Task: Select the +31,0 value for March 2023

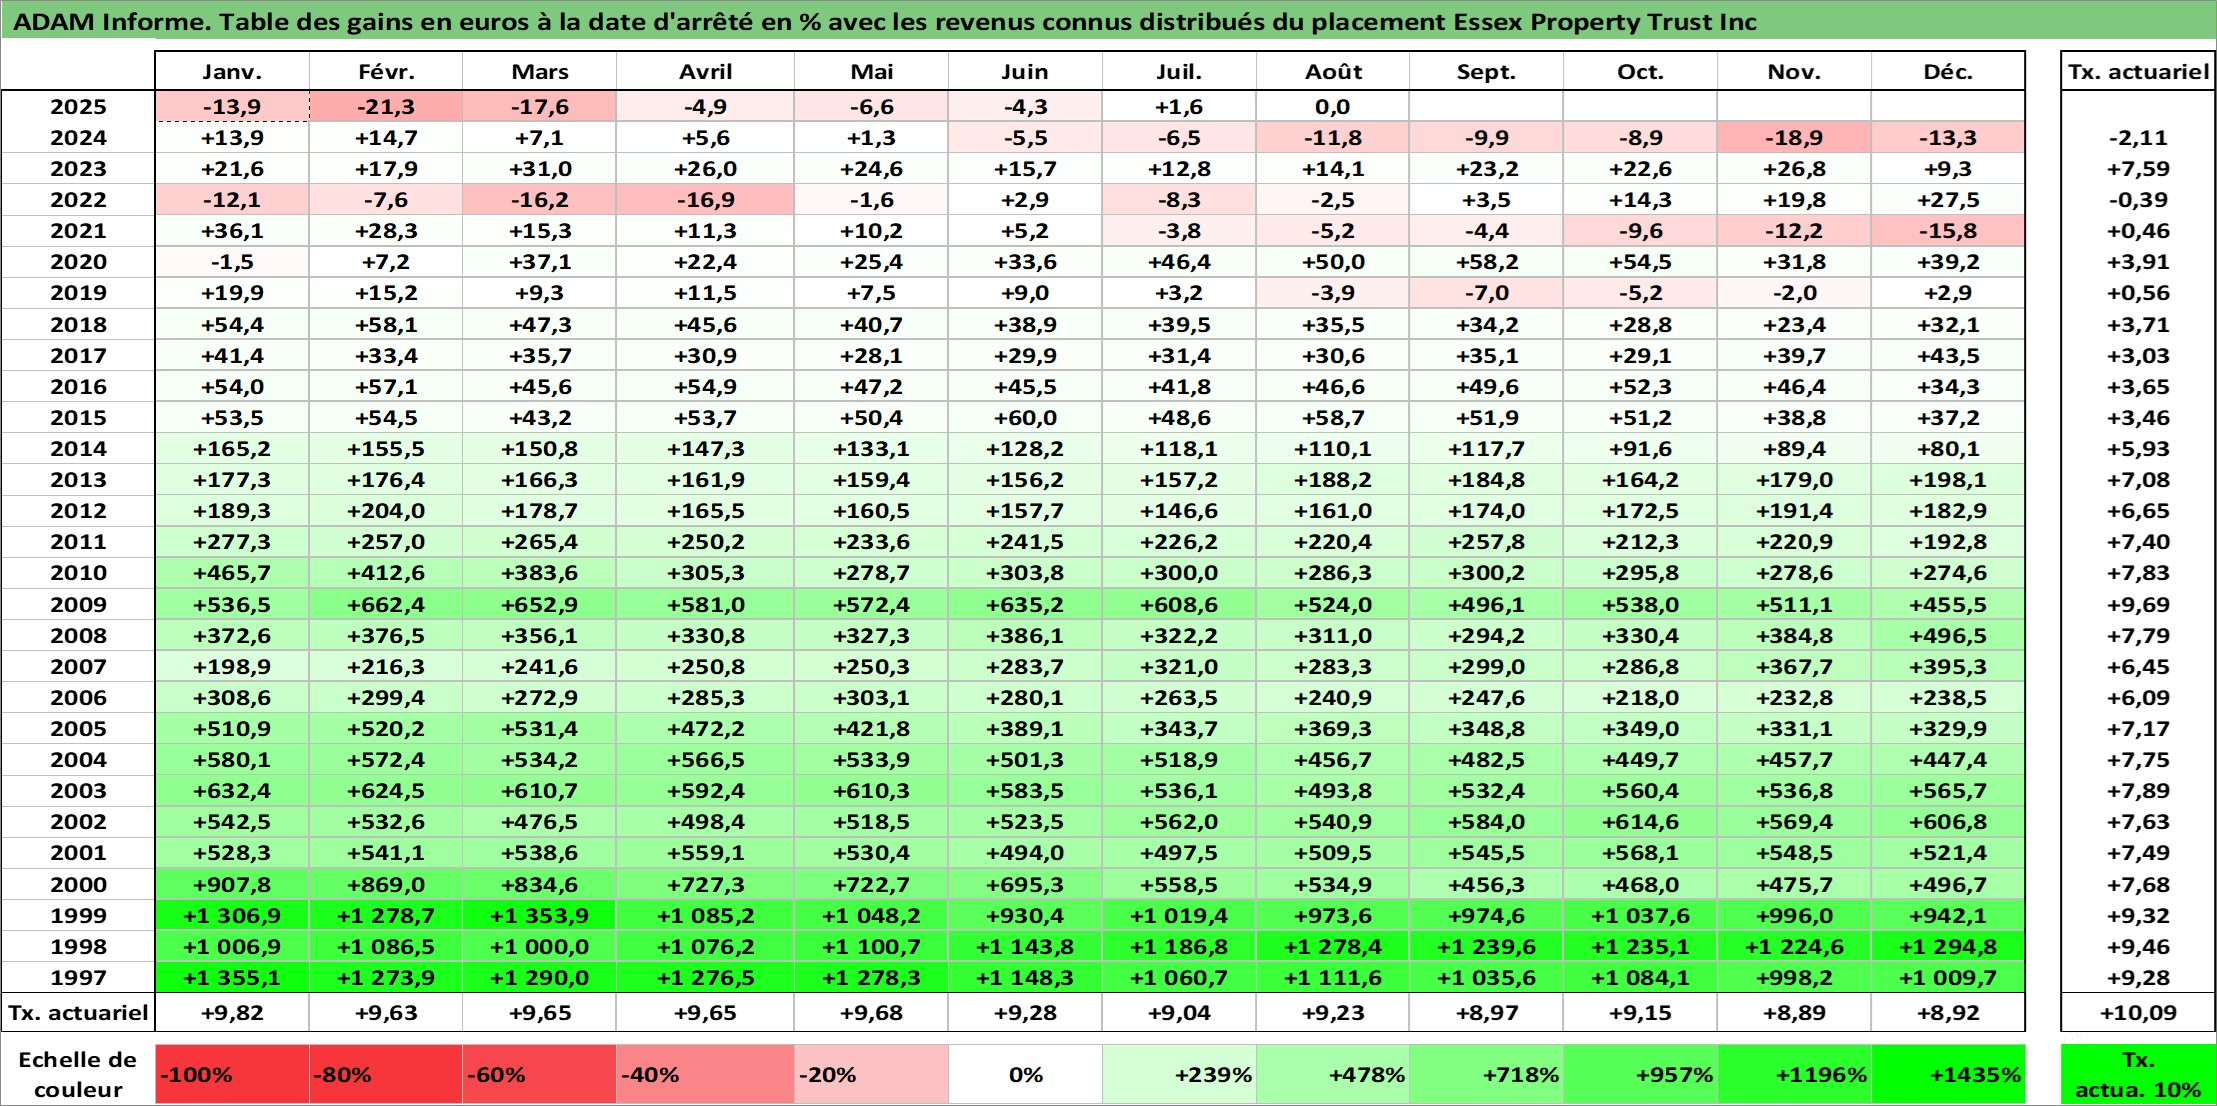Action: pos(540,169)
